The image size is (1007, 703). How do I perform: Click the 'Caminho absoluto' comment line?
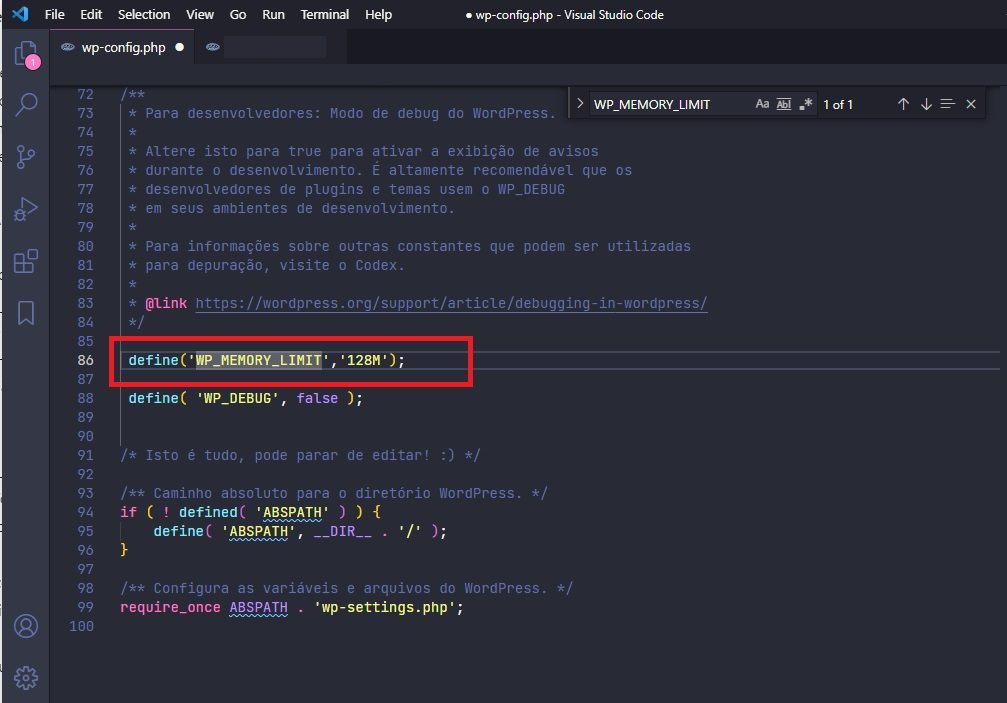(333, 493)
